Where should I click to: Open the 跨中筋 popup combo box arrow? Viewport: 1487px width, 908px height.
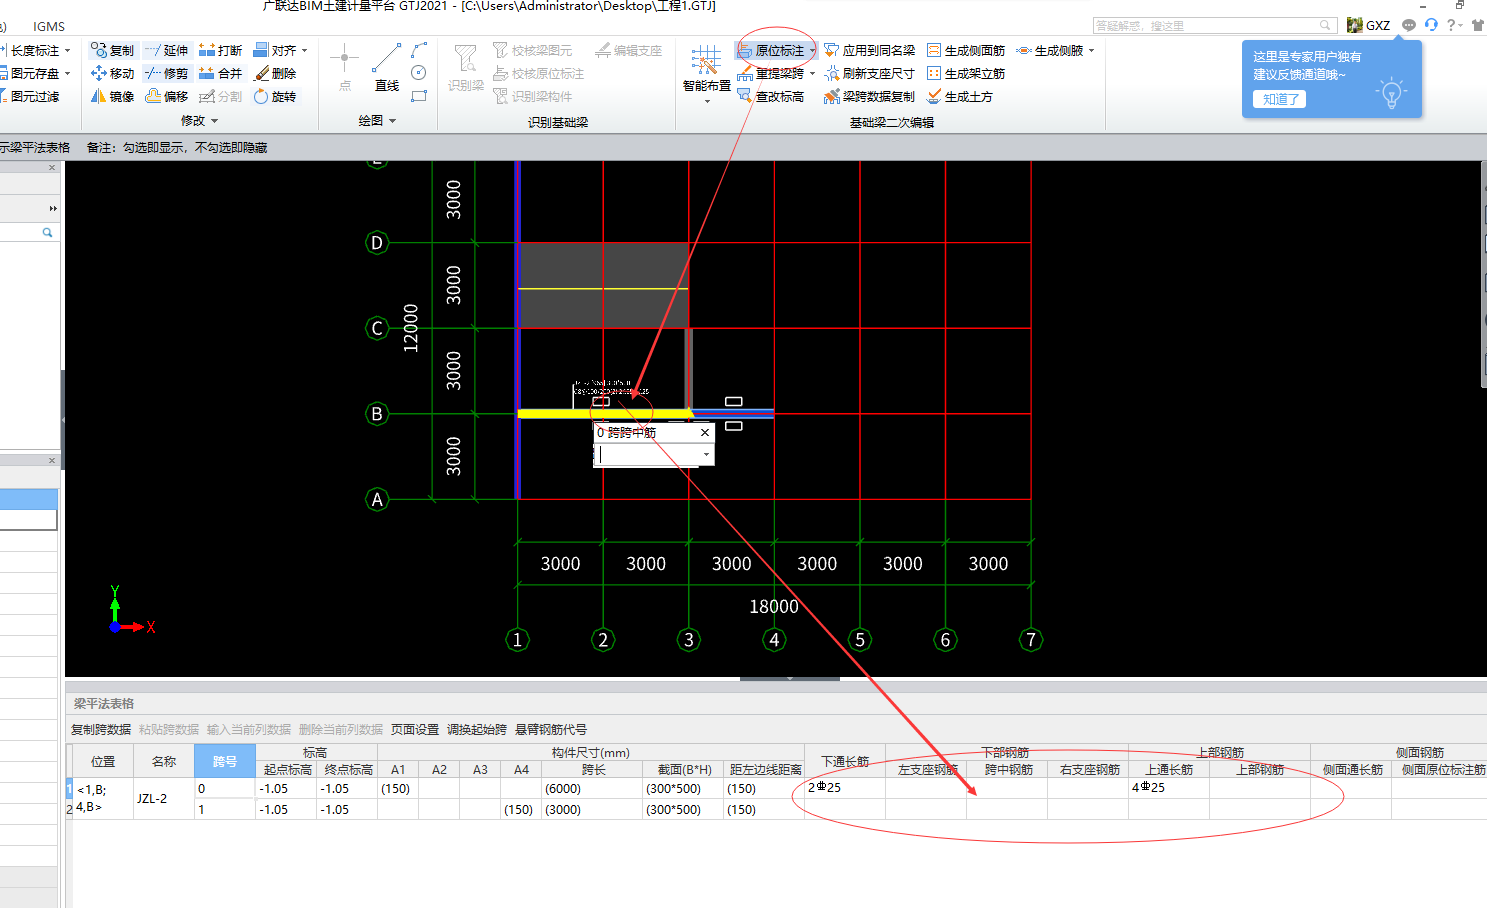(706, 454)
